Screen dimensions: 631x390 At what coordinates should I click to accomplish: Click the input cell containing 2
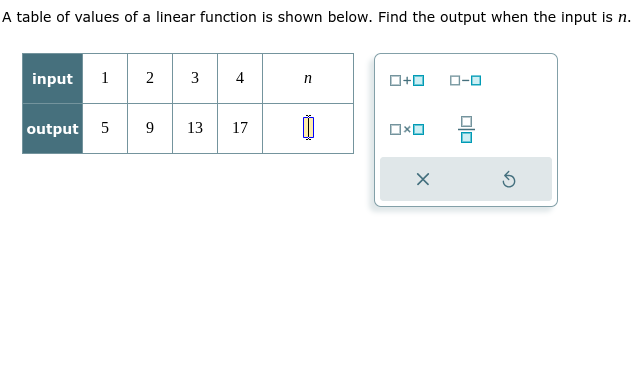point(150,78)
